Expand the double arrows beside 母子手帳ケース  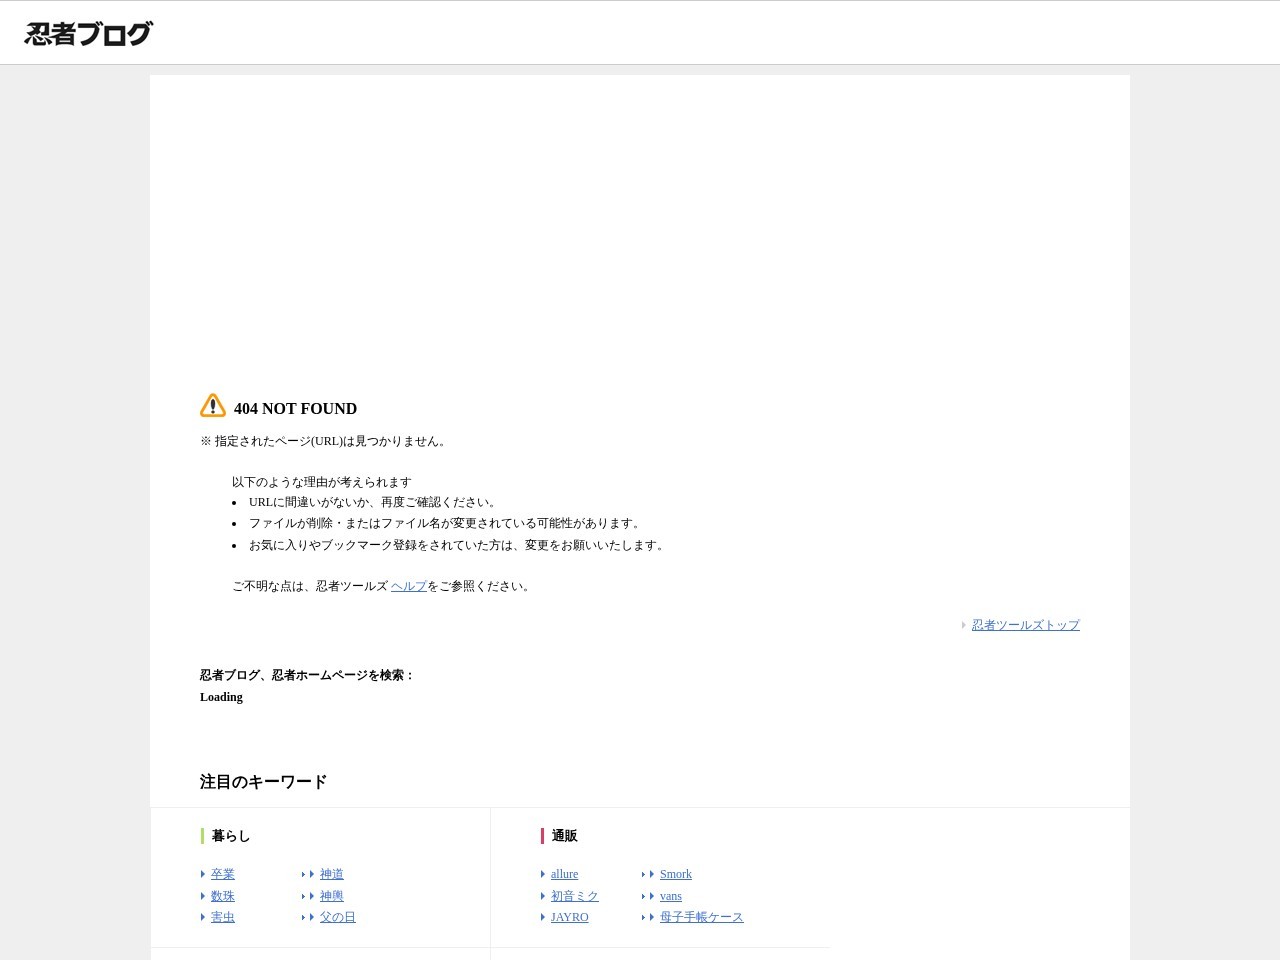647,917
